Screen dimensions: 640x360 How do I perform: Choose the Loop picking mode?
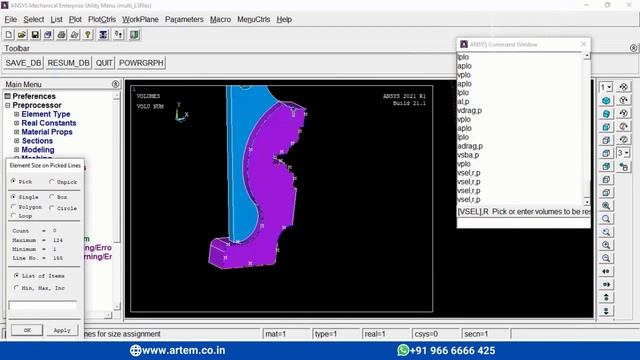click(x=13, y=216)
